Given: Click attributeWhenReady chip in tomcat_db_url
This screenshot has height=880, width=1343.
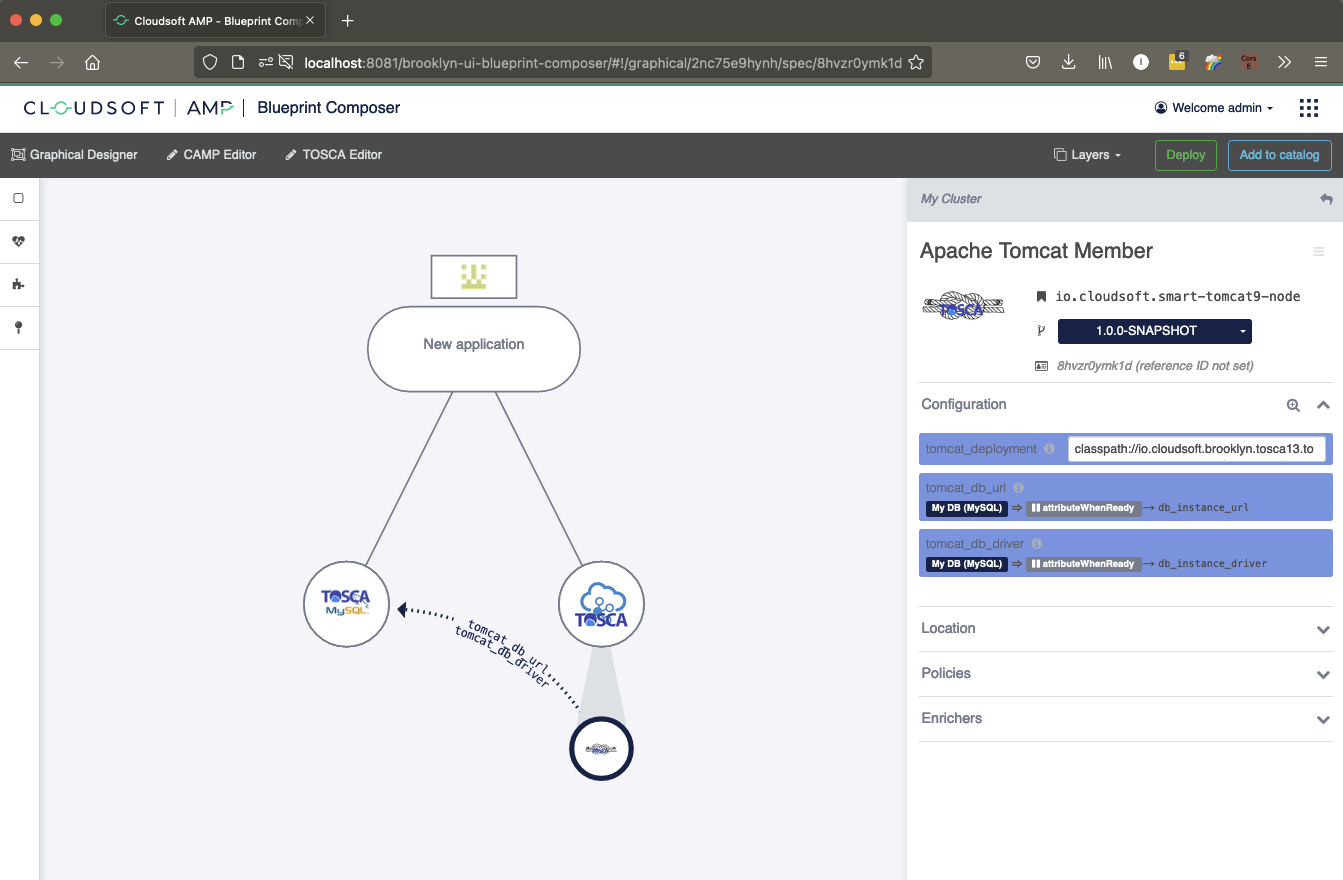Looking at the screenshot, I should pos(1083,508).
